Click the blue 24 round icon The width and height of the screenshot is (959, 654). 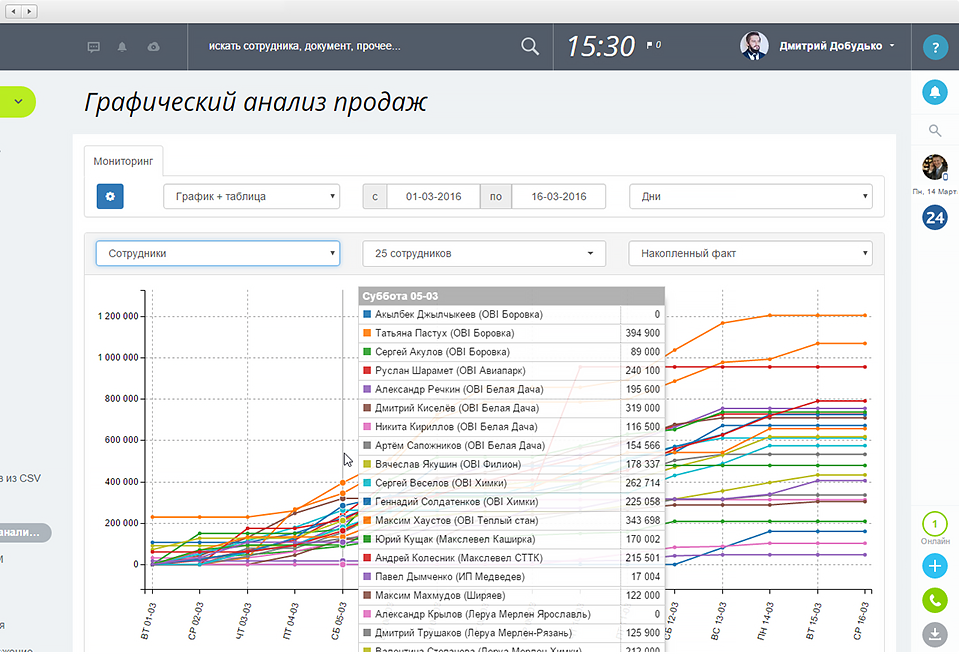(x=935, y=217)
